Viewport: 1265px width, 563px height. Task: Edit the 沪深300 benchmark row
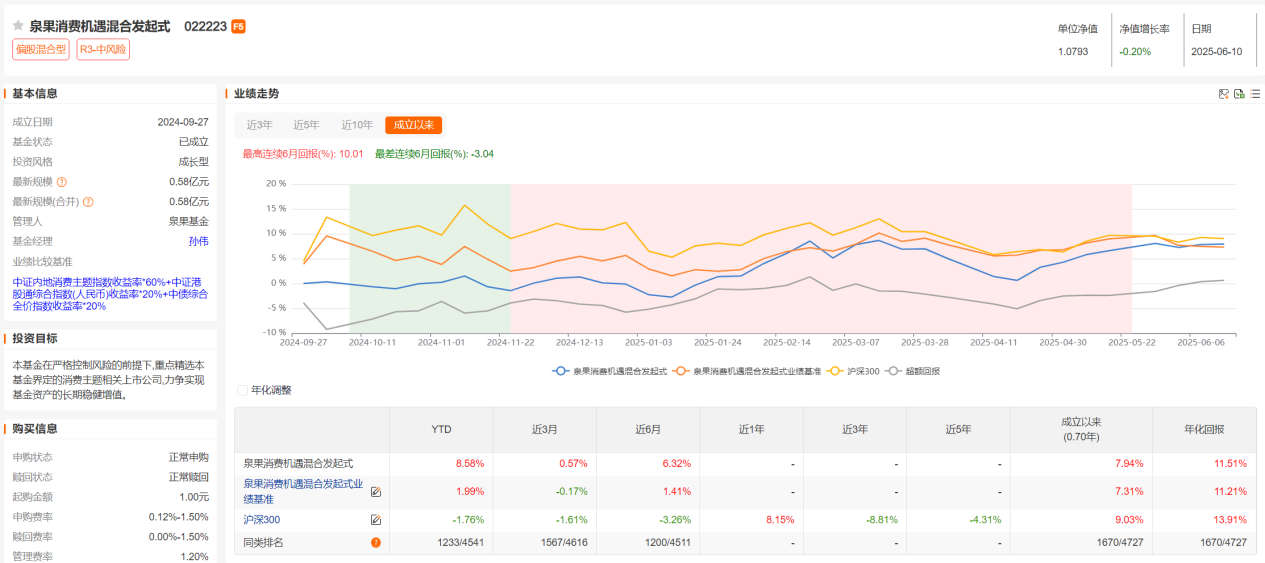[x=376, y=520]
